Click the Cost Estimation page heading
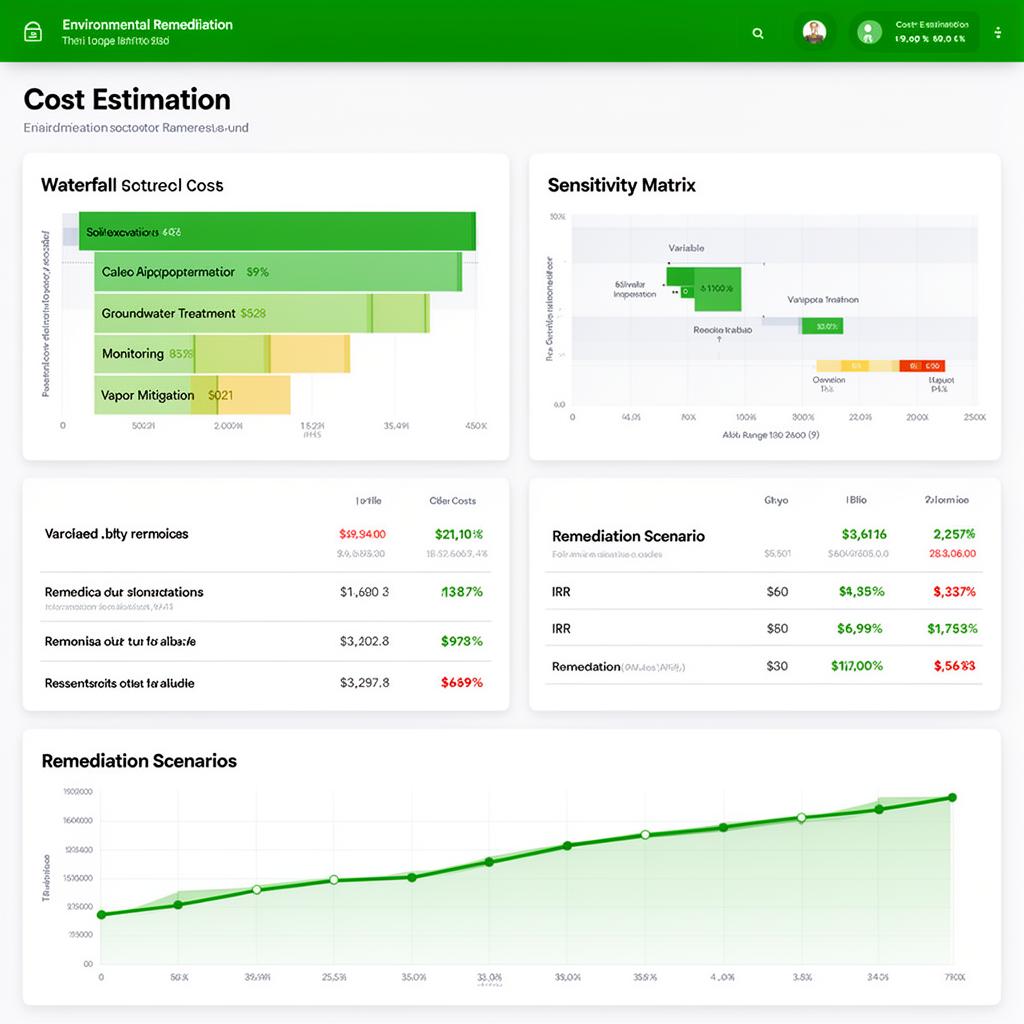 coord(127,100)
